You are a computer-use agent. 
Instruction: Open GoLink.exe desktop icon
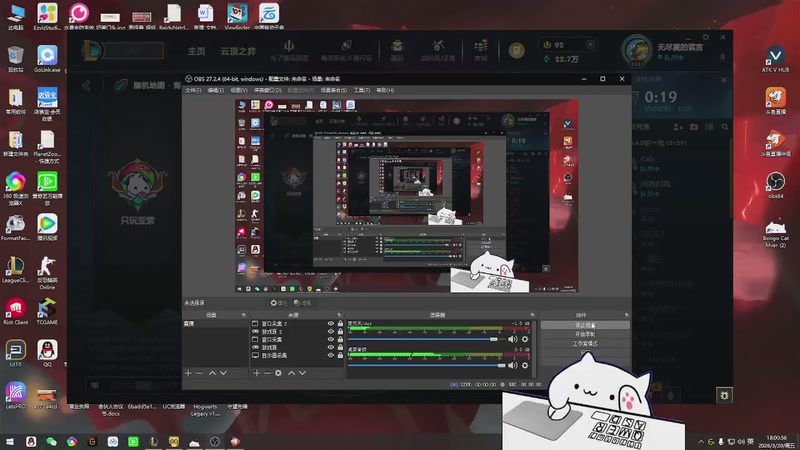coord(47,59)
